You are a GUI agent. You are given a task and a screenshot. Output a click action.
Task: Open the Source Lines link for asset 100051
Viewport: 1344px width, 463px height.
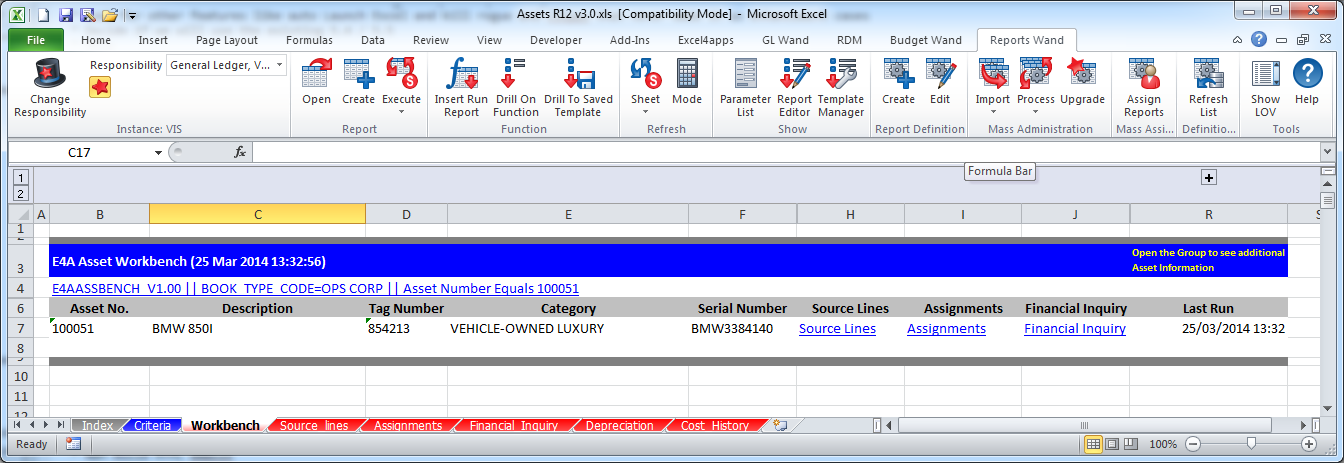point(837,328)
